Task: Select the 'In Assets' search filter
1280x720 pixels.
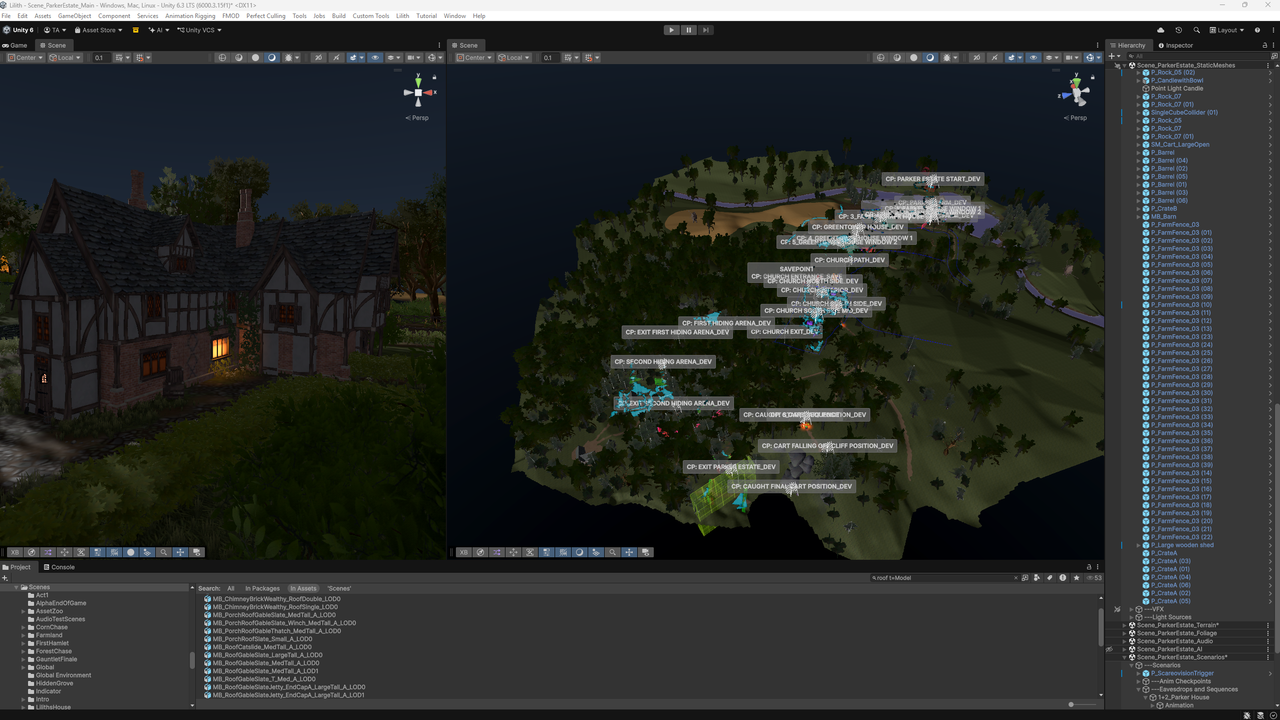Action: pos(303,588)
